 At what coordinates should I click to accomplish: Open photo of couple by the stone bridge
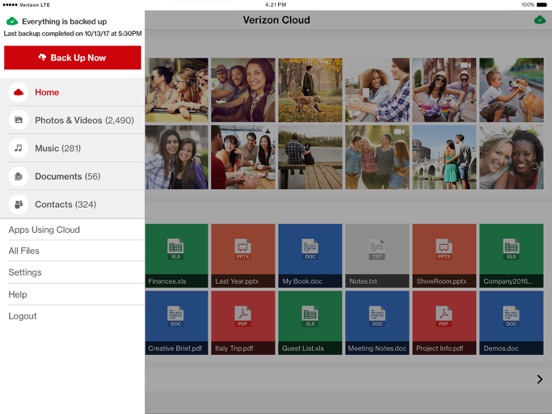(444, 157)
